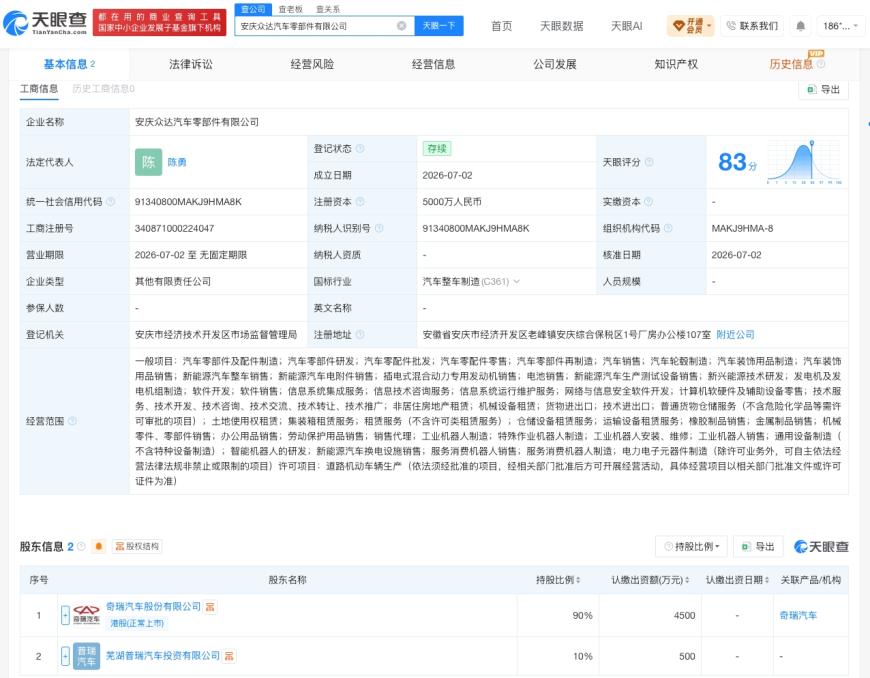Expand shareholder row for 芜湖普瑞汽车投资有限公司
The height and width of the screenshot is (678, 870).
pos(65,656)
